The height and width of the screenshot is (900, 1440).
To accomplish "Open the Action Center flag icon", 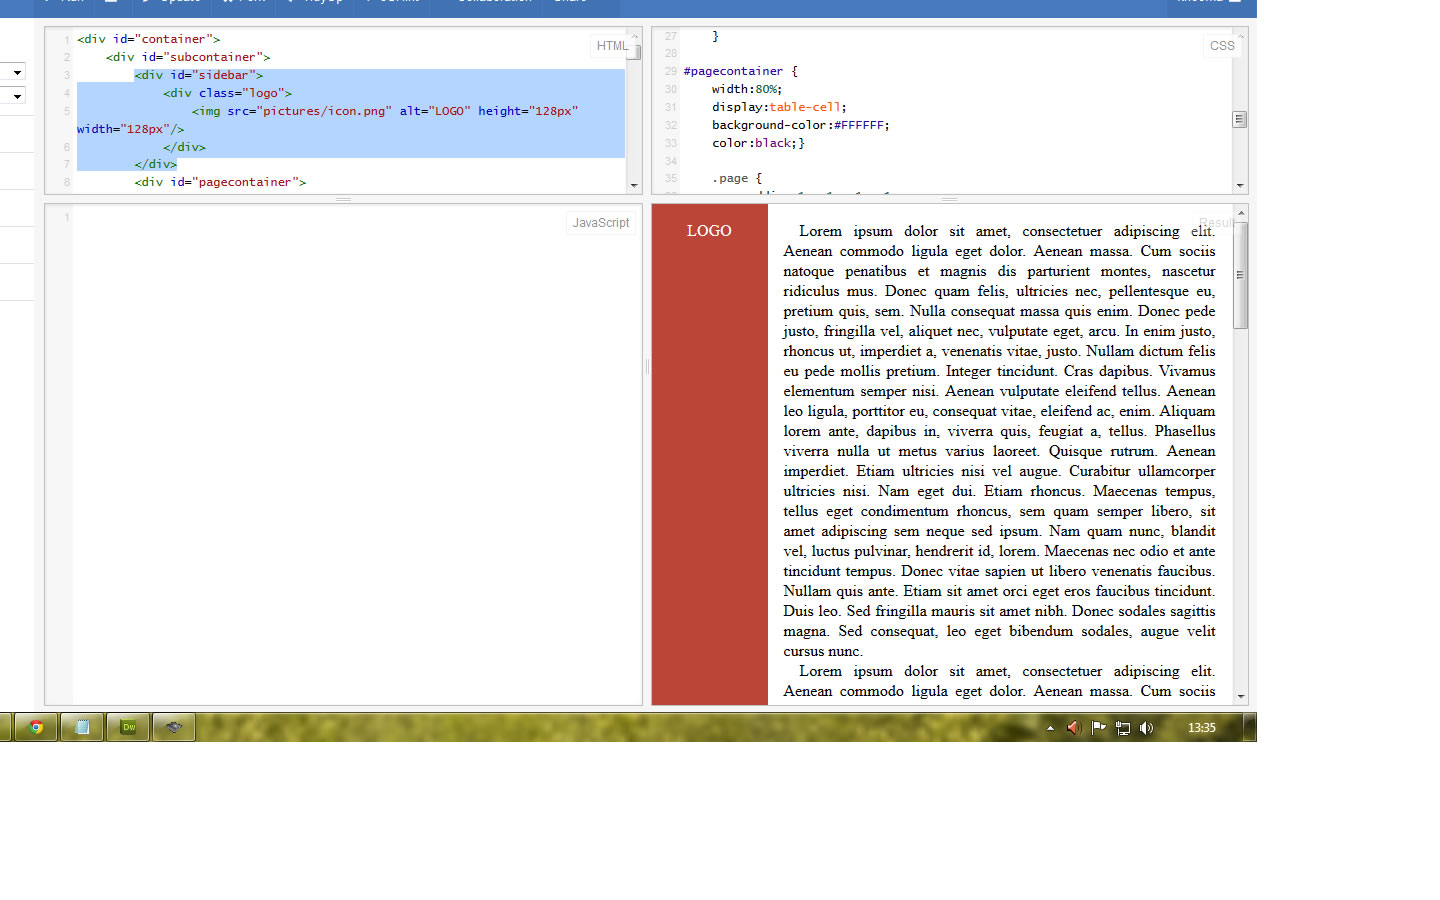I will (x=1098, y=728).
